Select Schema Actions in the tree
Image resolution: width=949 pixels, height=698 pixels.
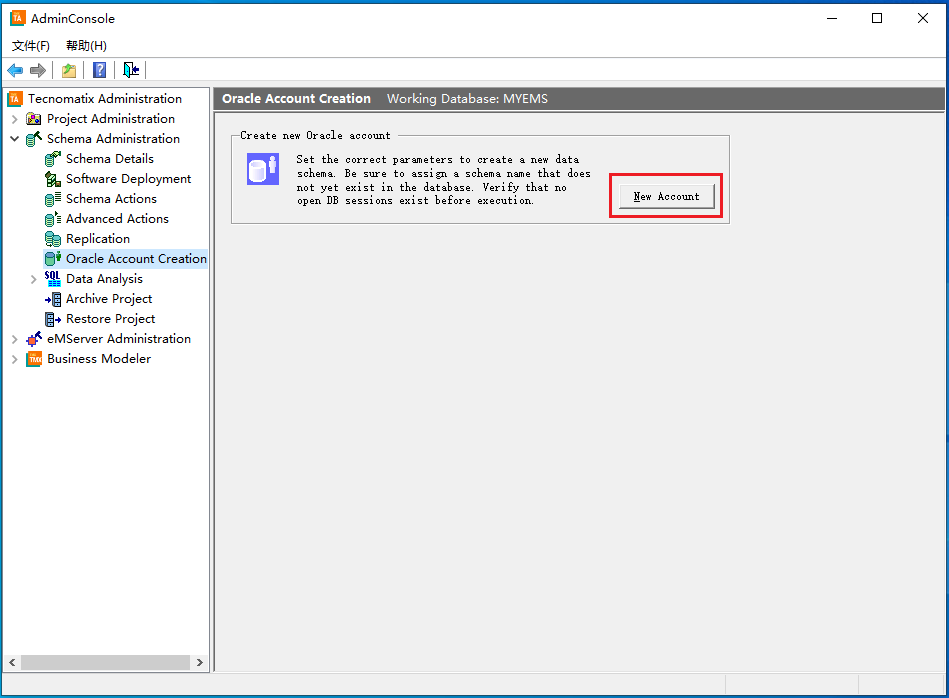pyautogui.click(x=111, y=199)
